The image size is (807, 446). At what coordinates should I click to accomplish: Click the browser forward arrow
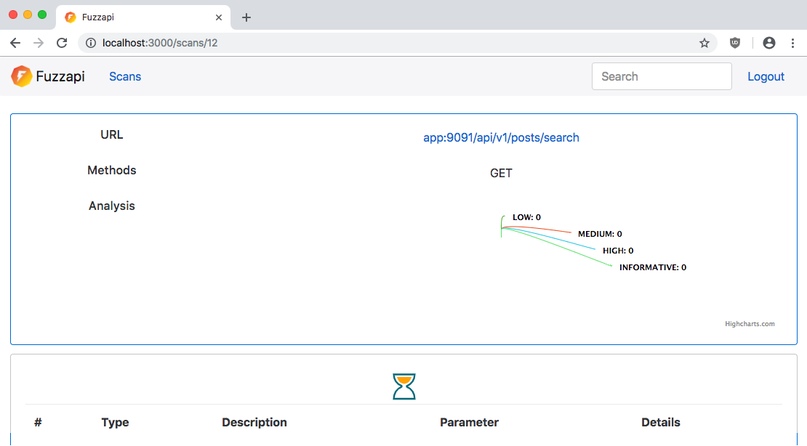38,43
